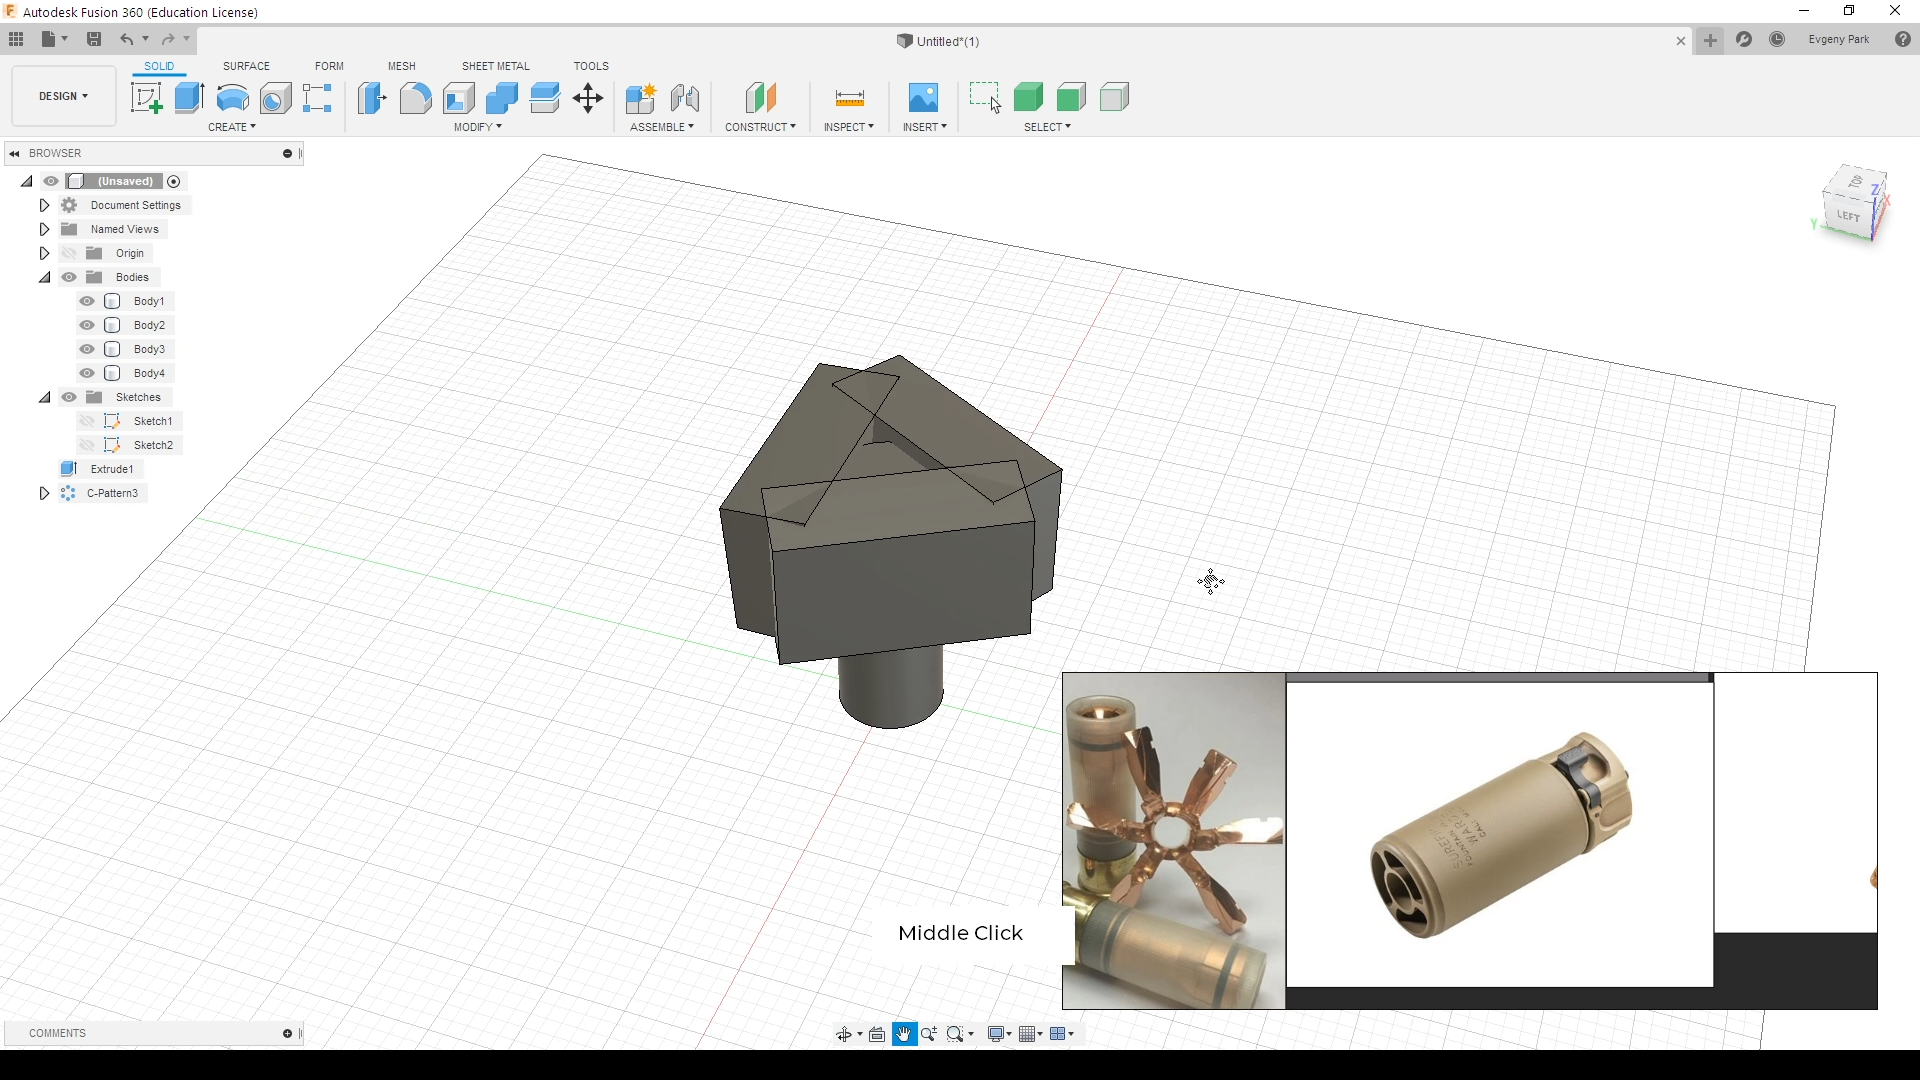Click the display settings toolbar icon
Screen dimensions: 1920x1080
point(1000,1034)
